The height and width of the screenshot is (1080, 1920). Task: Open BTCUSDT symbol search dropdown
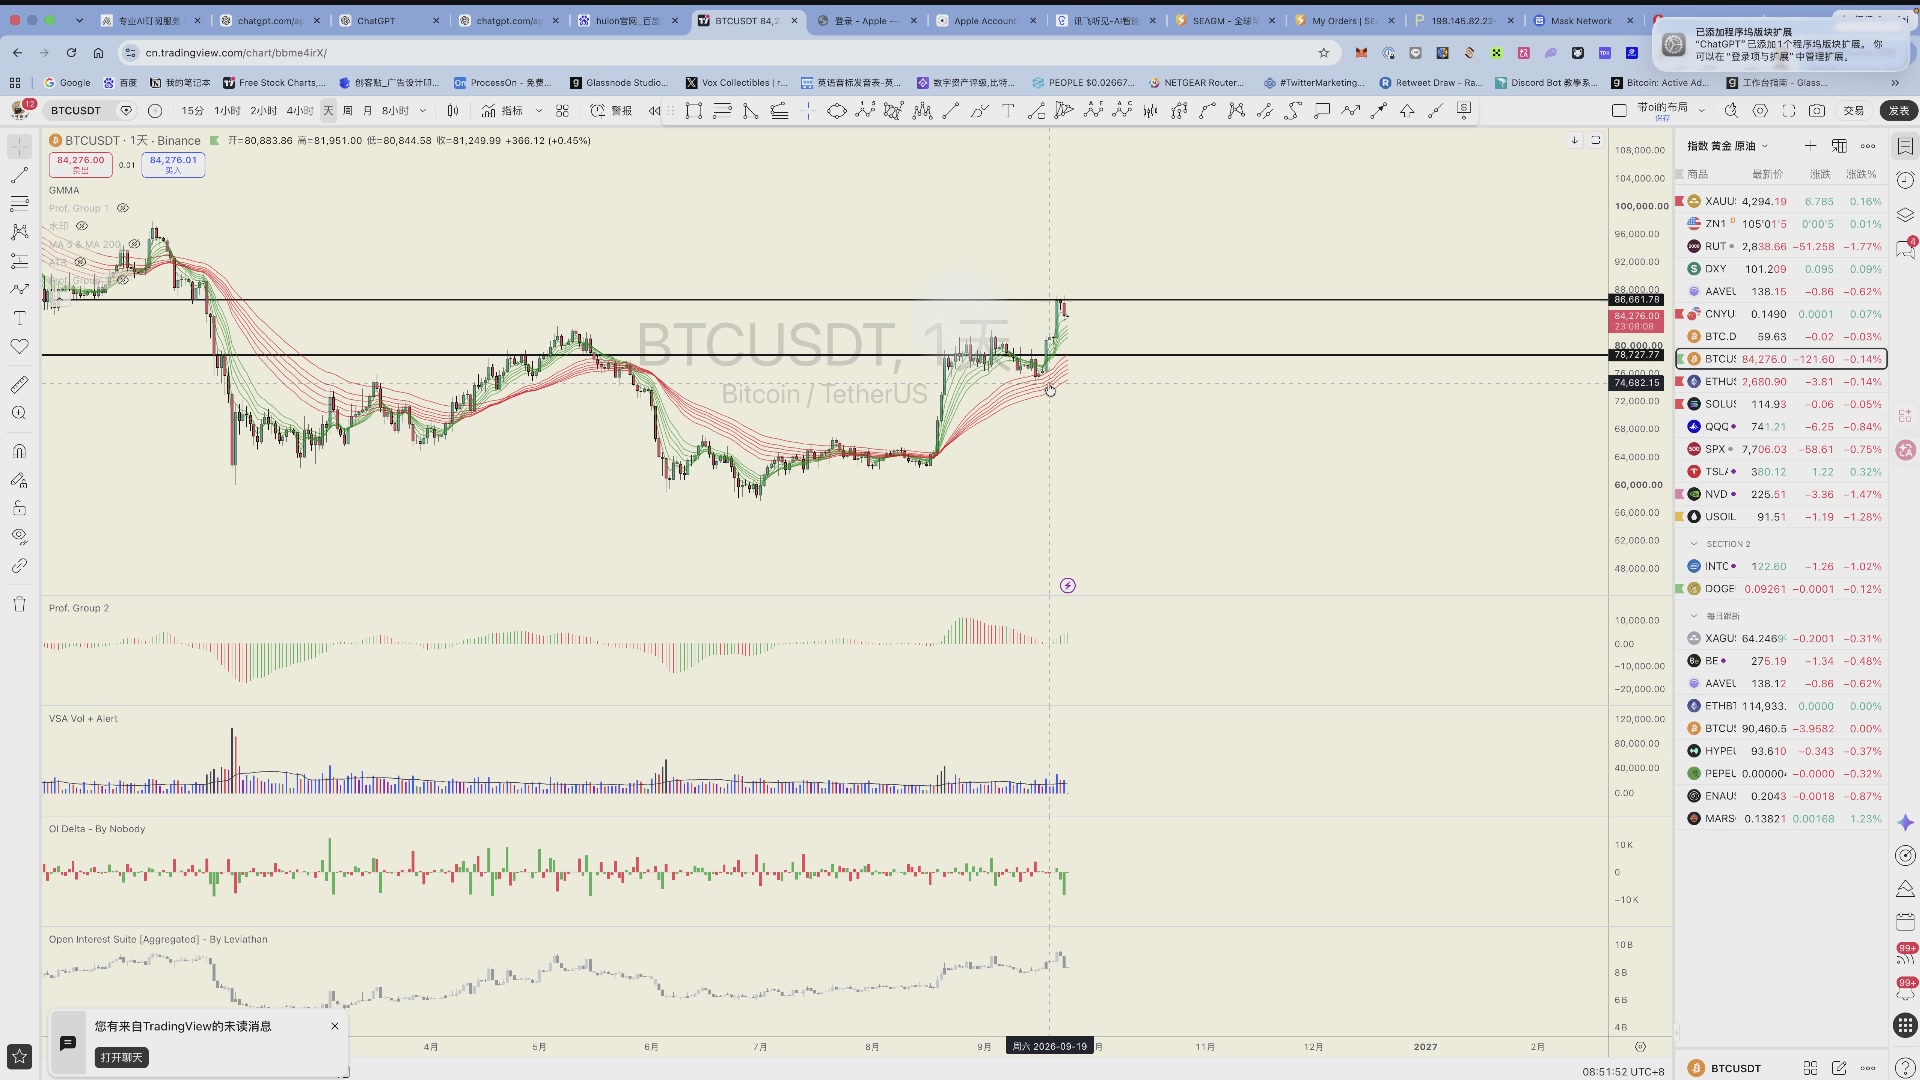76,111
